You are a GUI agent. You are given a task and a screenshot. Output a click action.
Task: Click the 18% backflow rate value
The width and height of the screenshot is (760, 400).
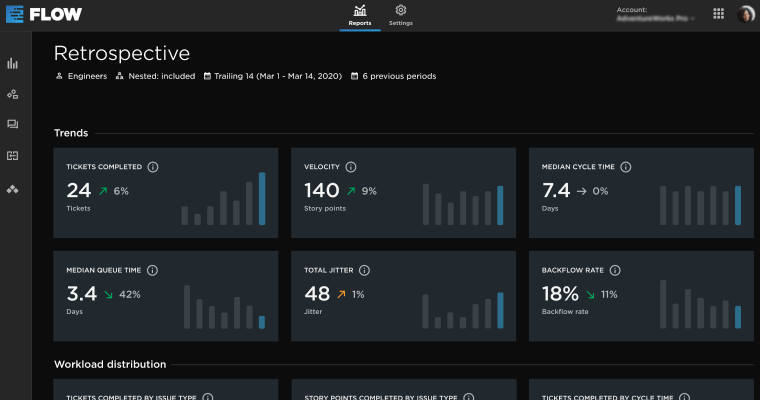pos(560,294)
